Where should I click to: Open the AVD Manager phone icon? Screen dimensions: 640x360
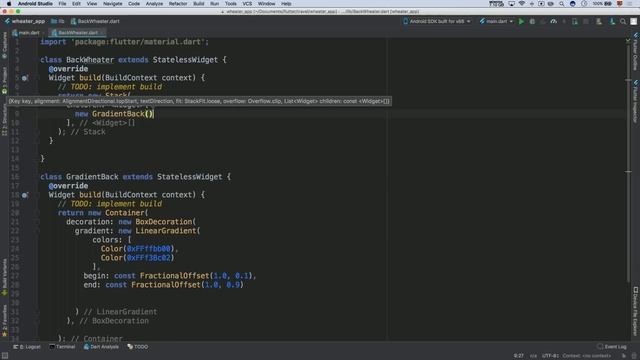coord(599,21)
